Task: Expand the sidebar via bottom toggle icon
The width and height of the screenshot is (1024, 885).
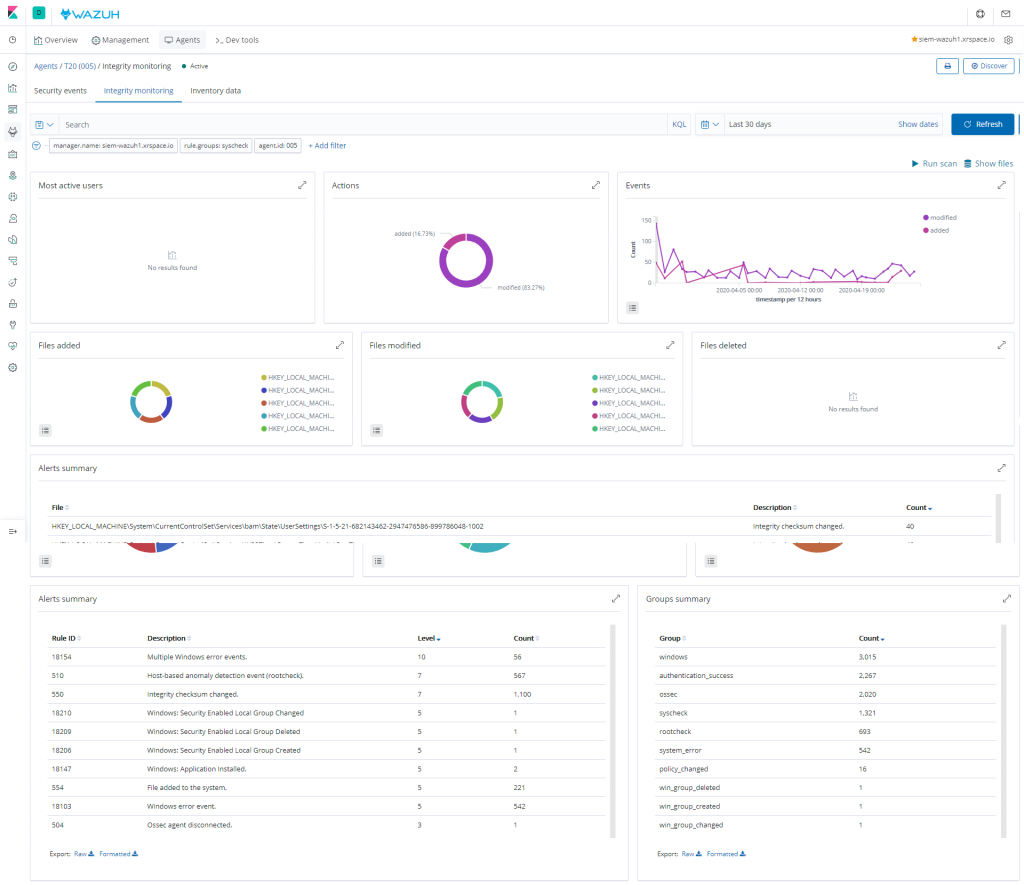Action: (12, 532)
